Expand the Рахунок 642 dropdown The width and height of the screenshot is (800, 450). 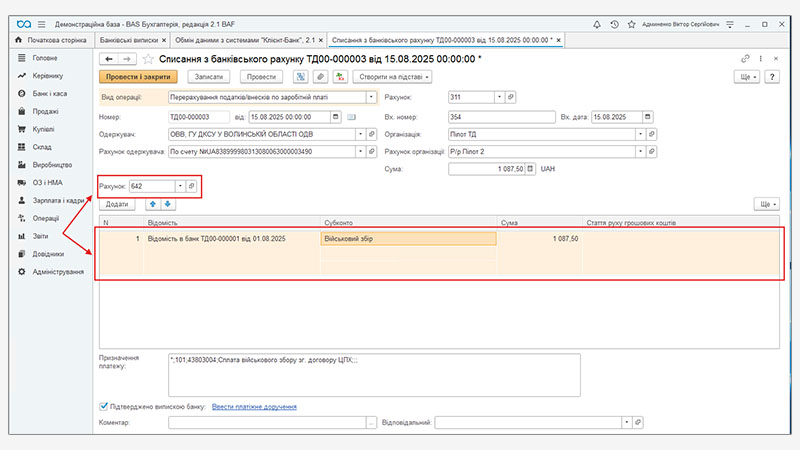179,187
